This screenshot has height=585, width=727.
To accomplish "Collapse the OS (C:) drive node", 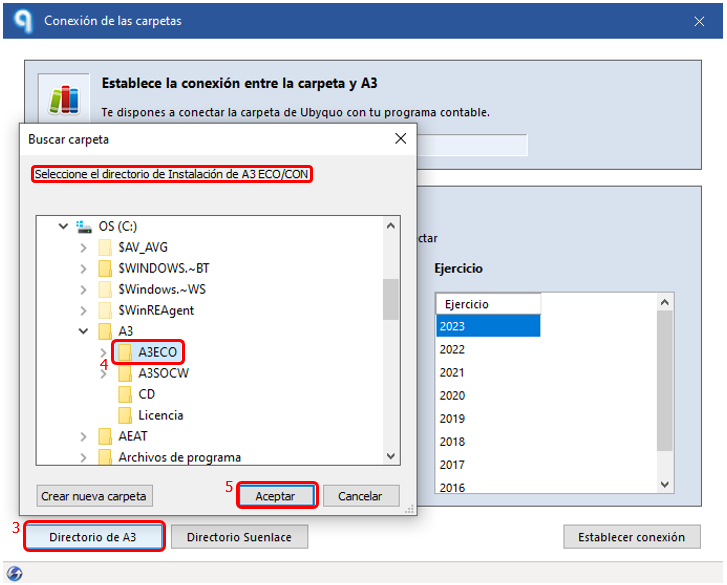I will coord(63,226).
